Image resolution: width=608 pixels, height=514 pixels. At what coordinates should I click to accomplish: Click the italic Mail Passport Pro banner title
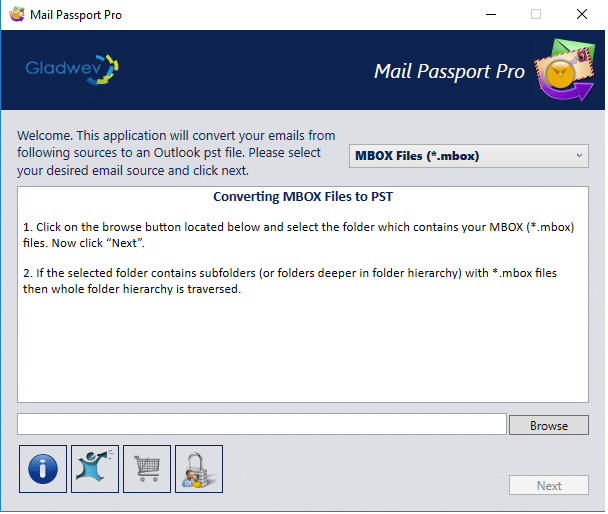tap(449, 72)
